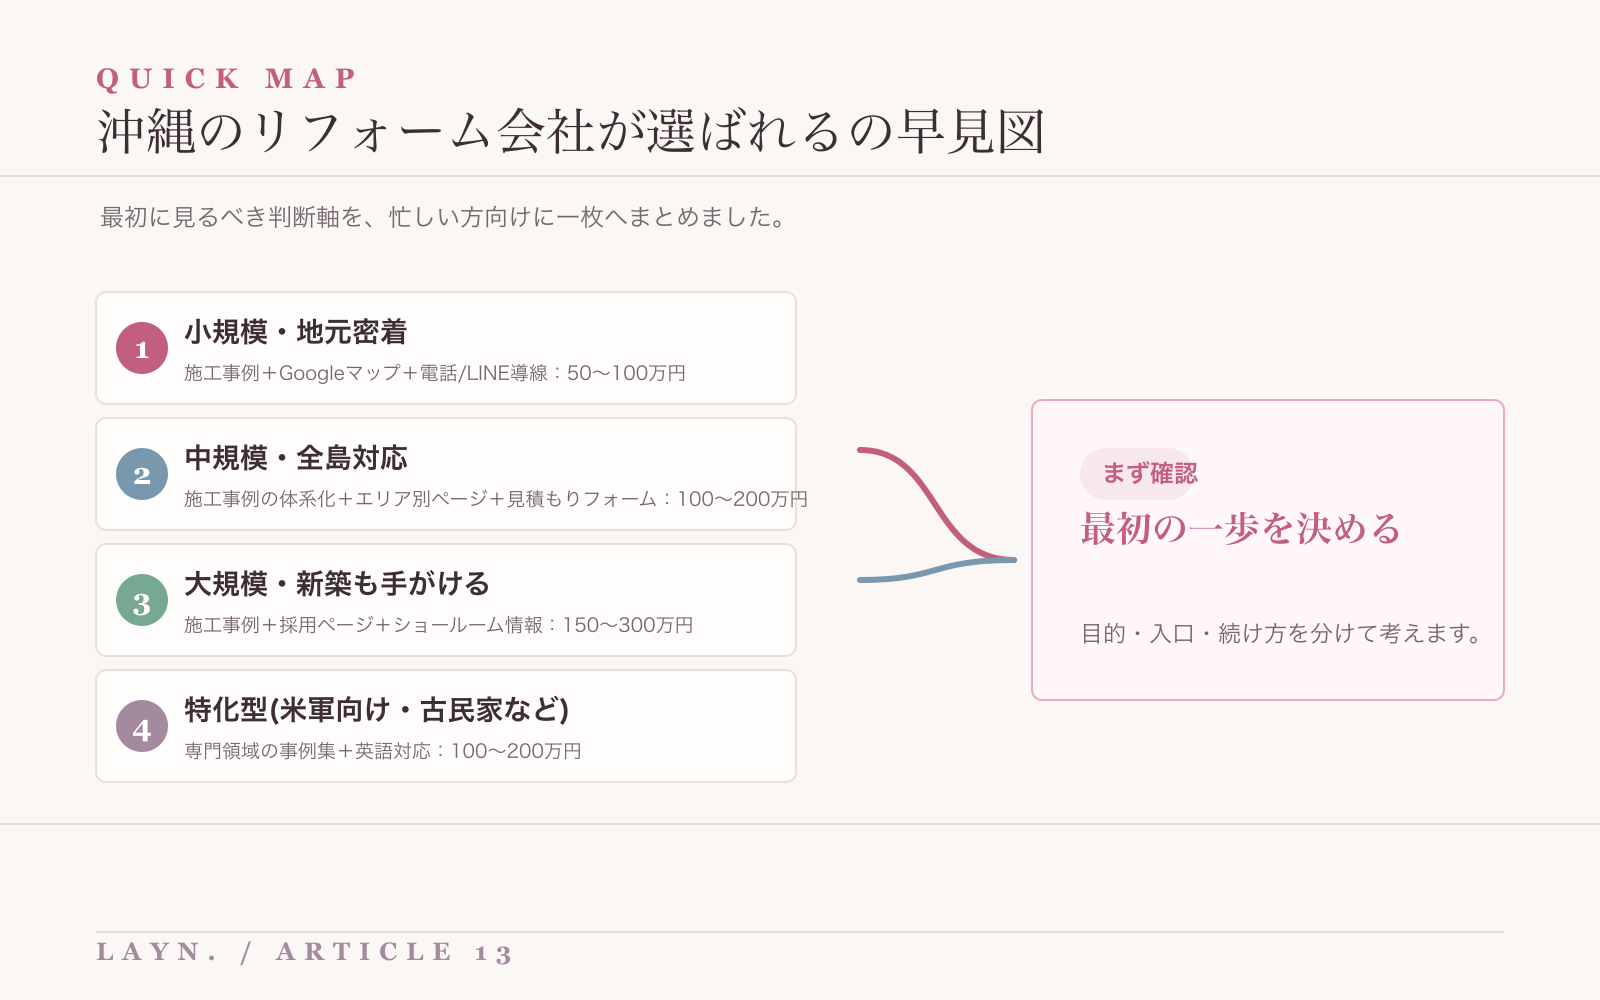The width and height of the screenshot is (1600, 1000).
Task: Click the QUICK MAP label
Action: pyautogui.click(x=226, y=78)
